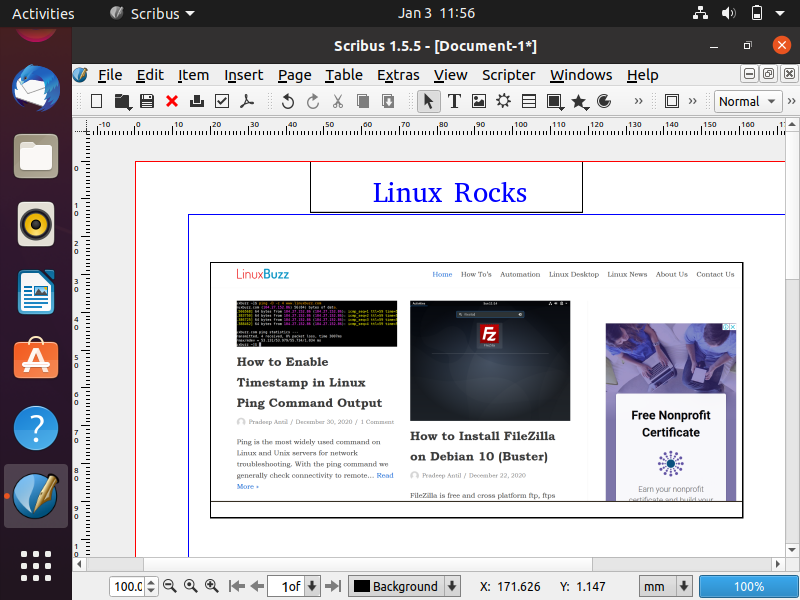Close the document with the red X icon
This screenshot has height=600, width=800.
point(172,101)
